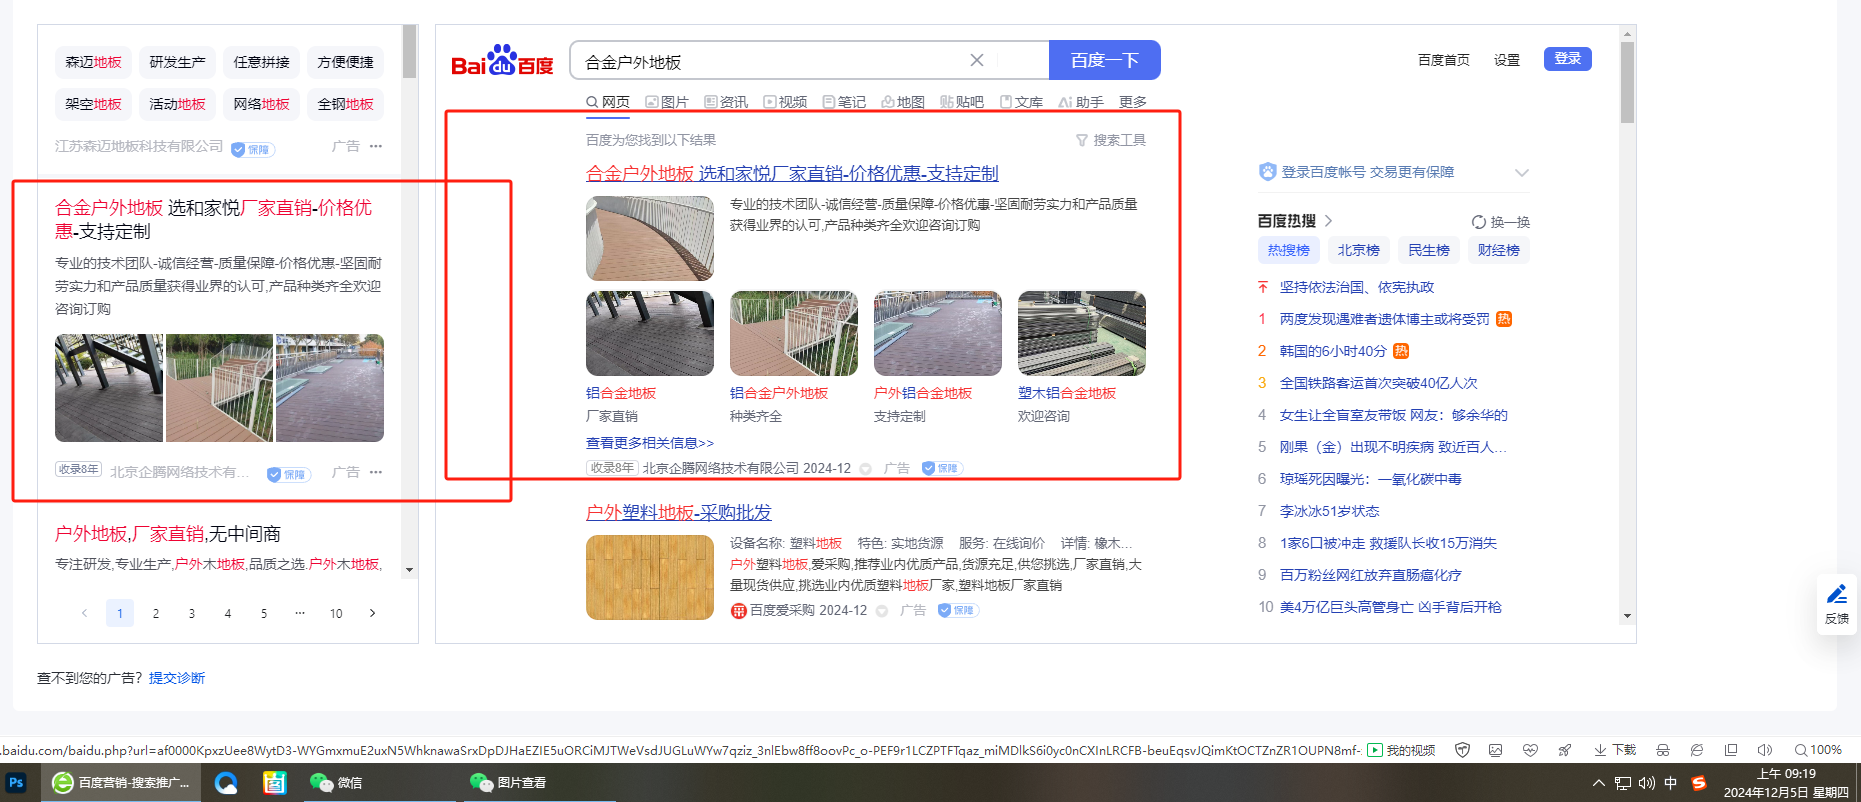Clear the search box with the X icon
Image resolution: width=1861 pixels, height=802 pixels.
click(977, 61)
